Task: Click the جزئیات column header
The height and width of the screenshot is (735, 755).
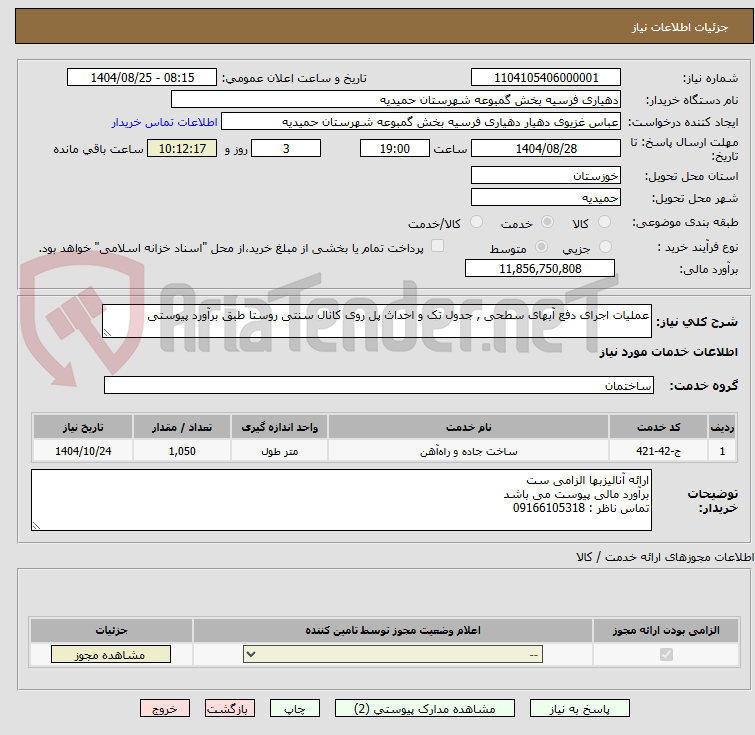Action: point(111,630)
